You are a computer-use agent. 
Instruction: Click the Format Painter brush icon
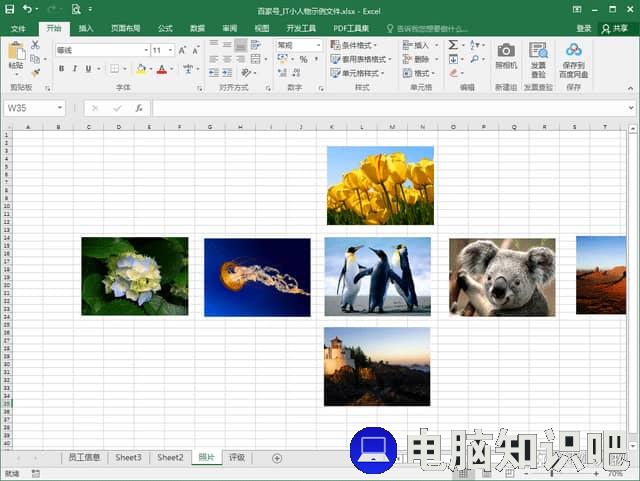click(35, 73)
